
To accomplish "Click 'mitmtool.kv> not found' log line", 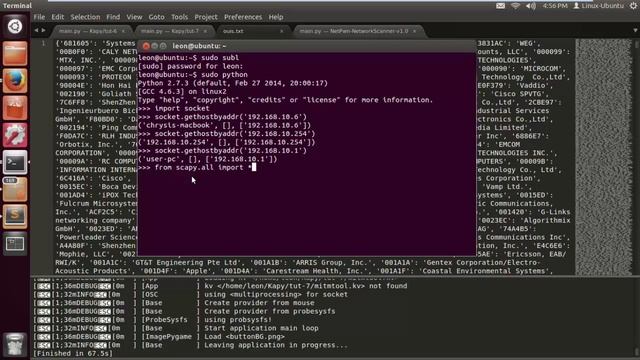I will point(306,286).
